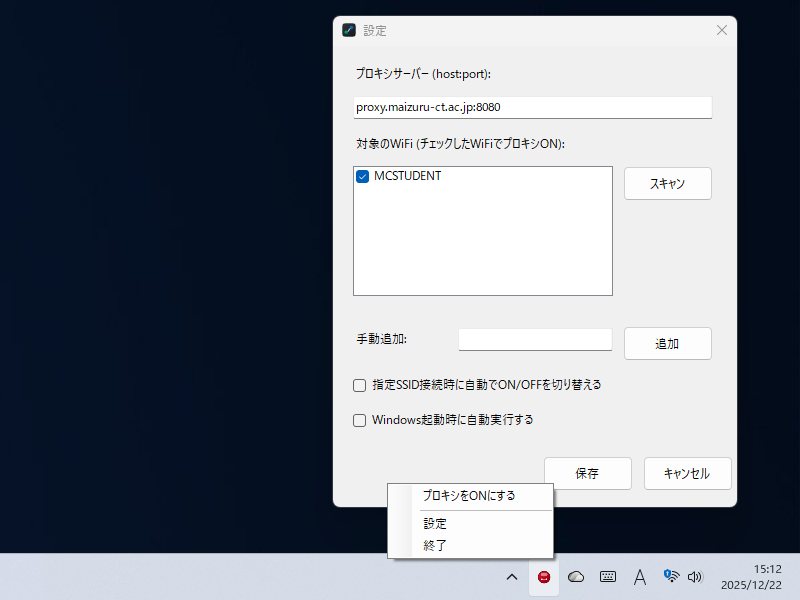This screenshot has width=800, height=600.
Task: Expand hidden tray icons with the chevron
Action: pyautogui.click(x=512, y=577)
